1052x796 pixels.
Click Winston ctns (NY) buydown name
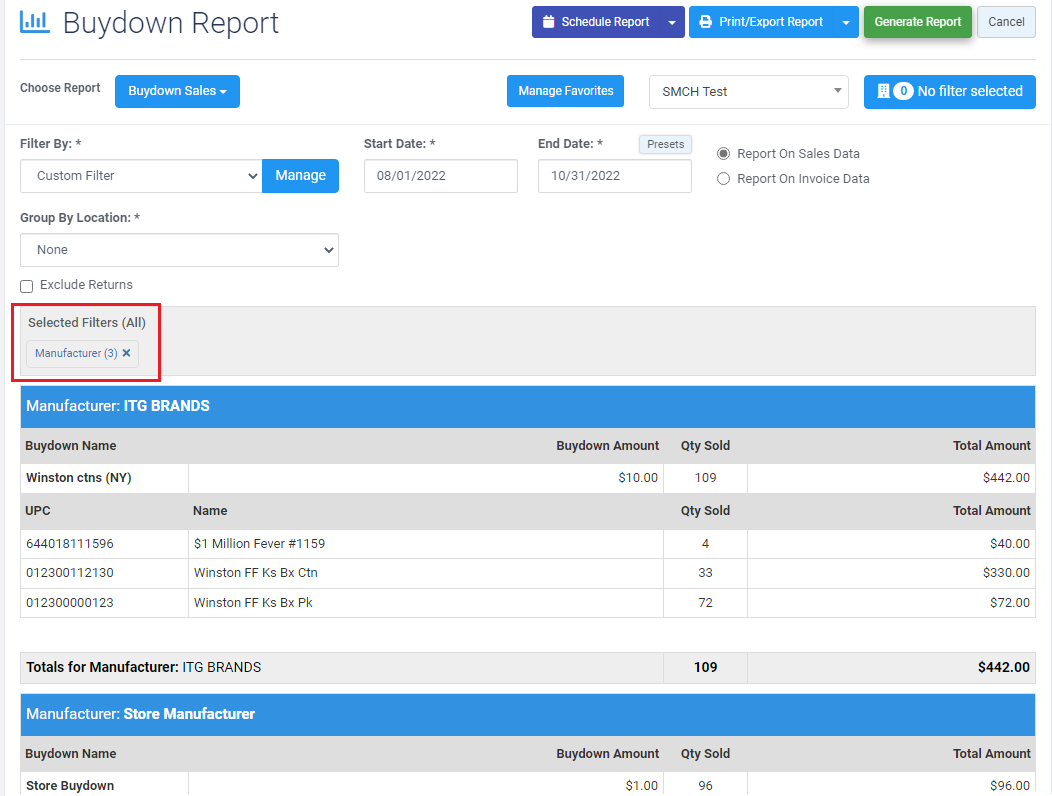[78, 478]
